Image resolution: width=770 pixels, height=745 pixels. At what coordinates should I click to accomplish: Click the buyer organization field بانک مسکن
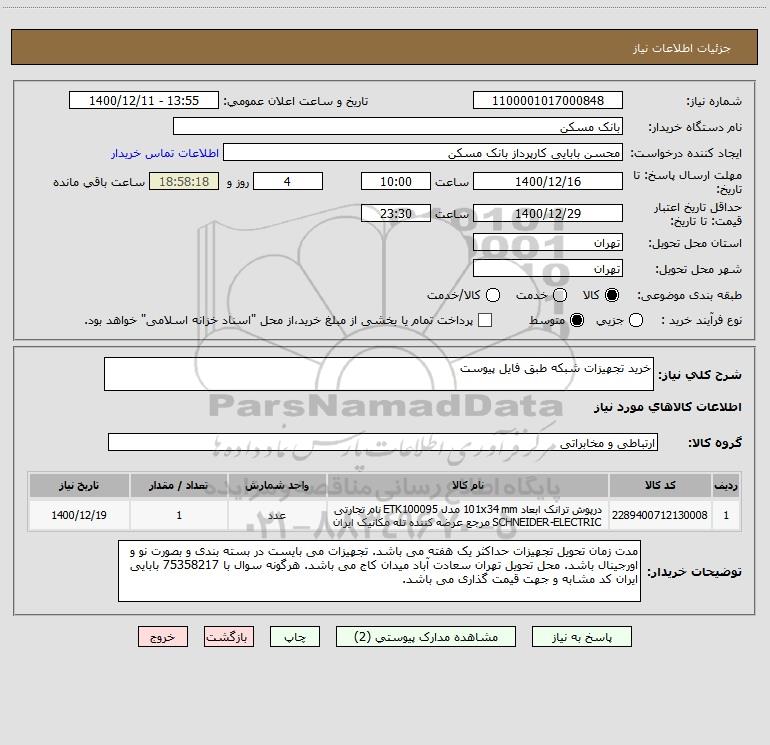coord(398,126)
